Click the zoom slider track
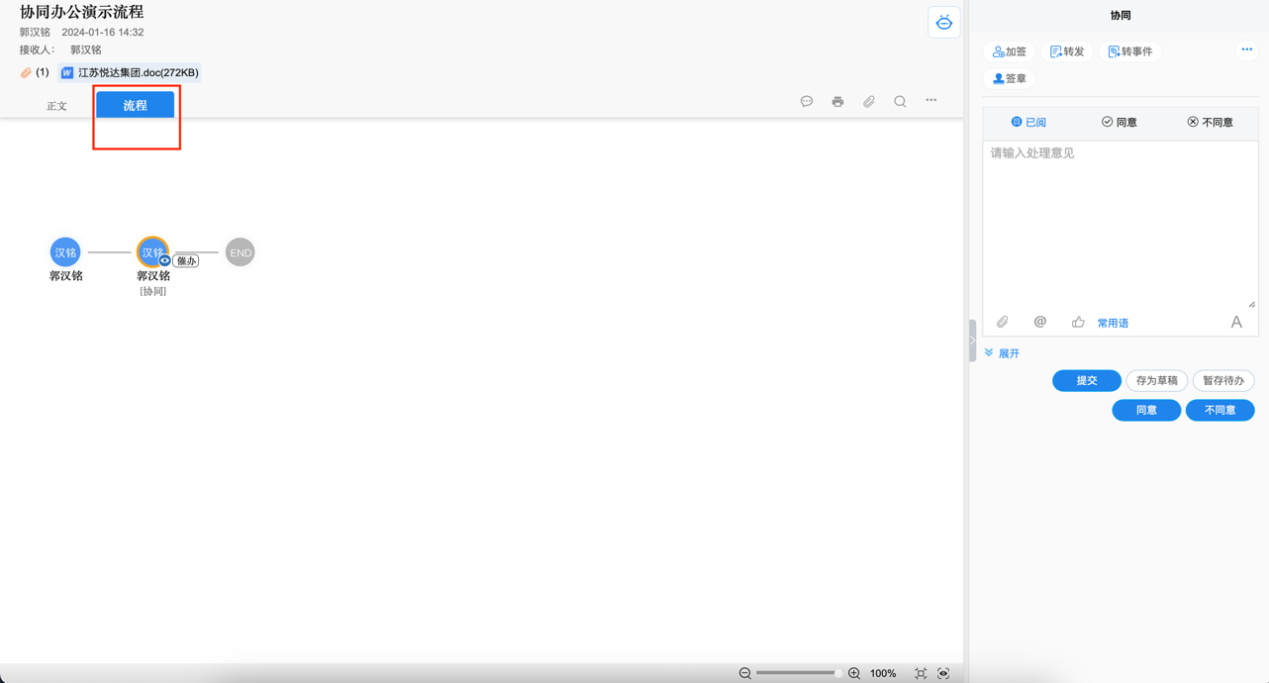The height and width of the screenshot is (683, 1269). point(796,673)
